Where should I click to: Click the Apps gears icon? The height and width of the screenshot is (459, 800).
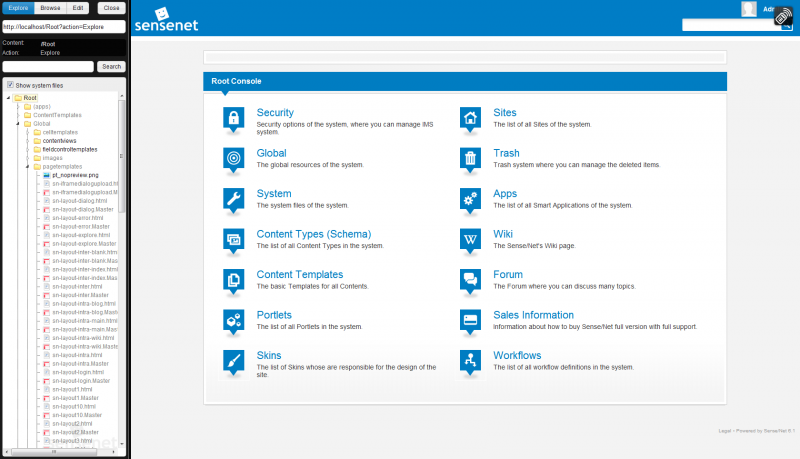tap(470, 200)
